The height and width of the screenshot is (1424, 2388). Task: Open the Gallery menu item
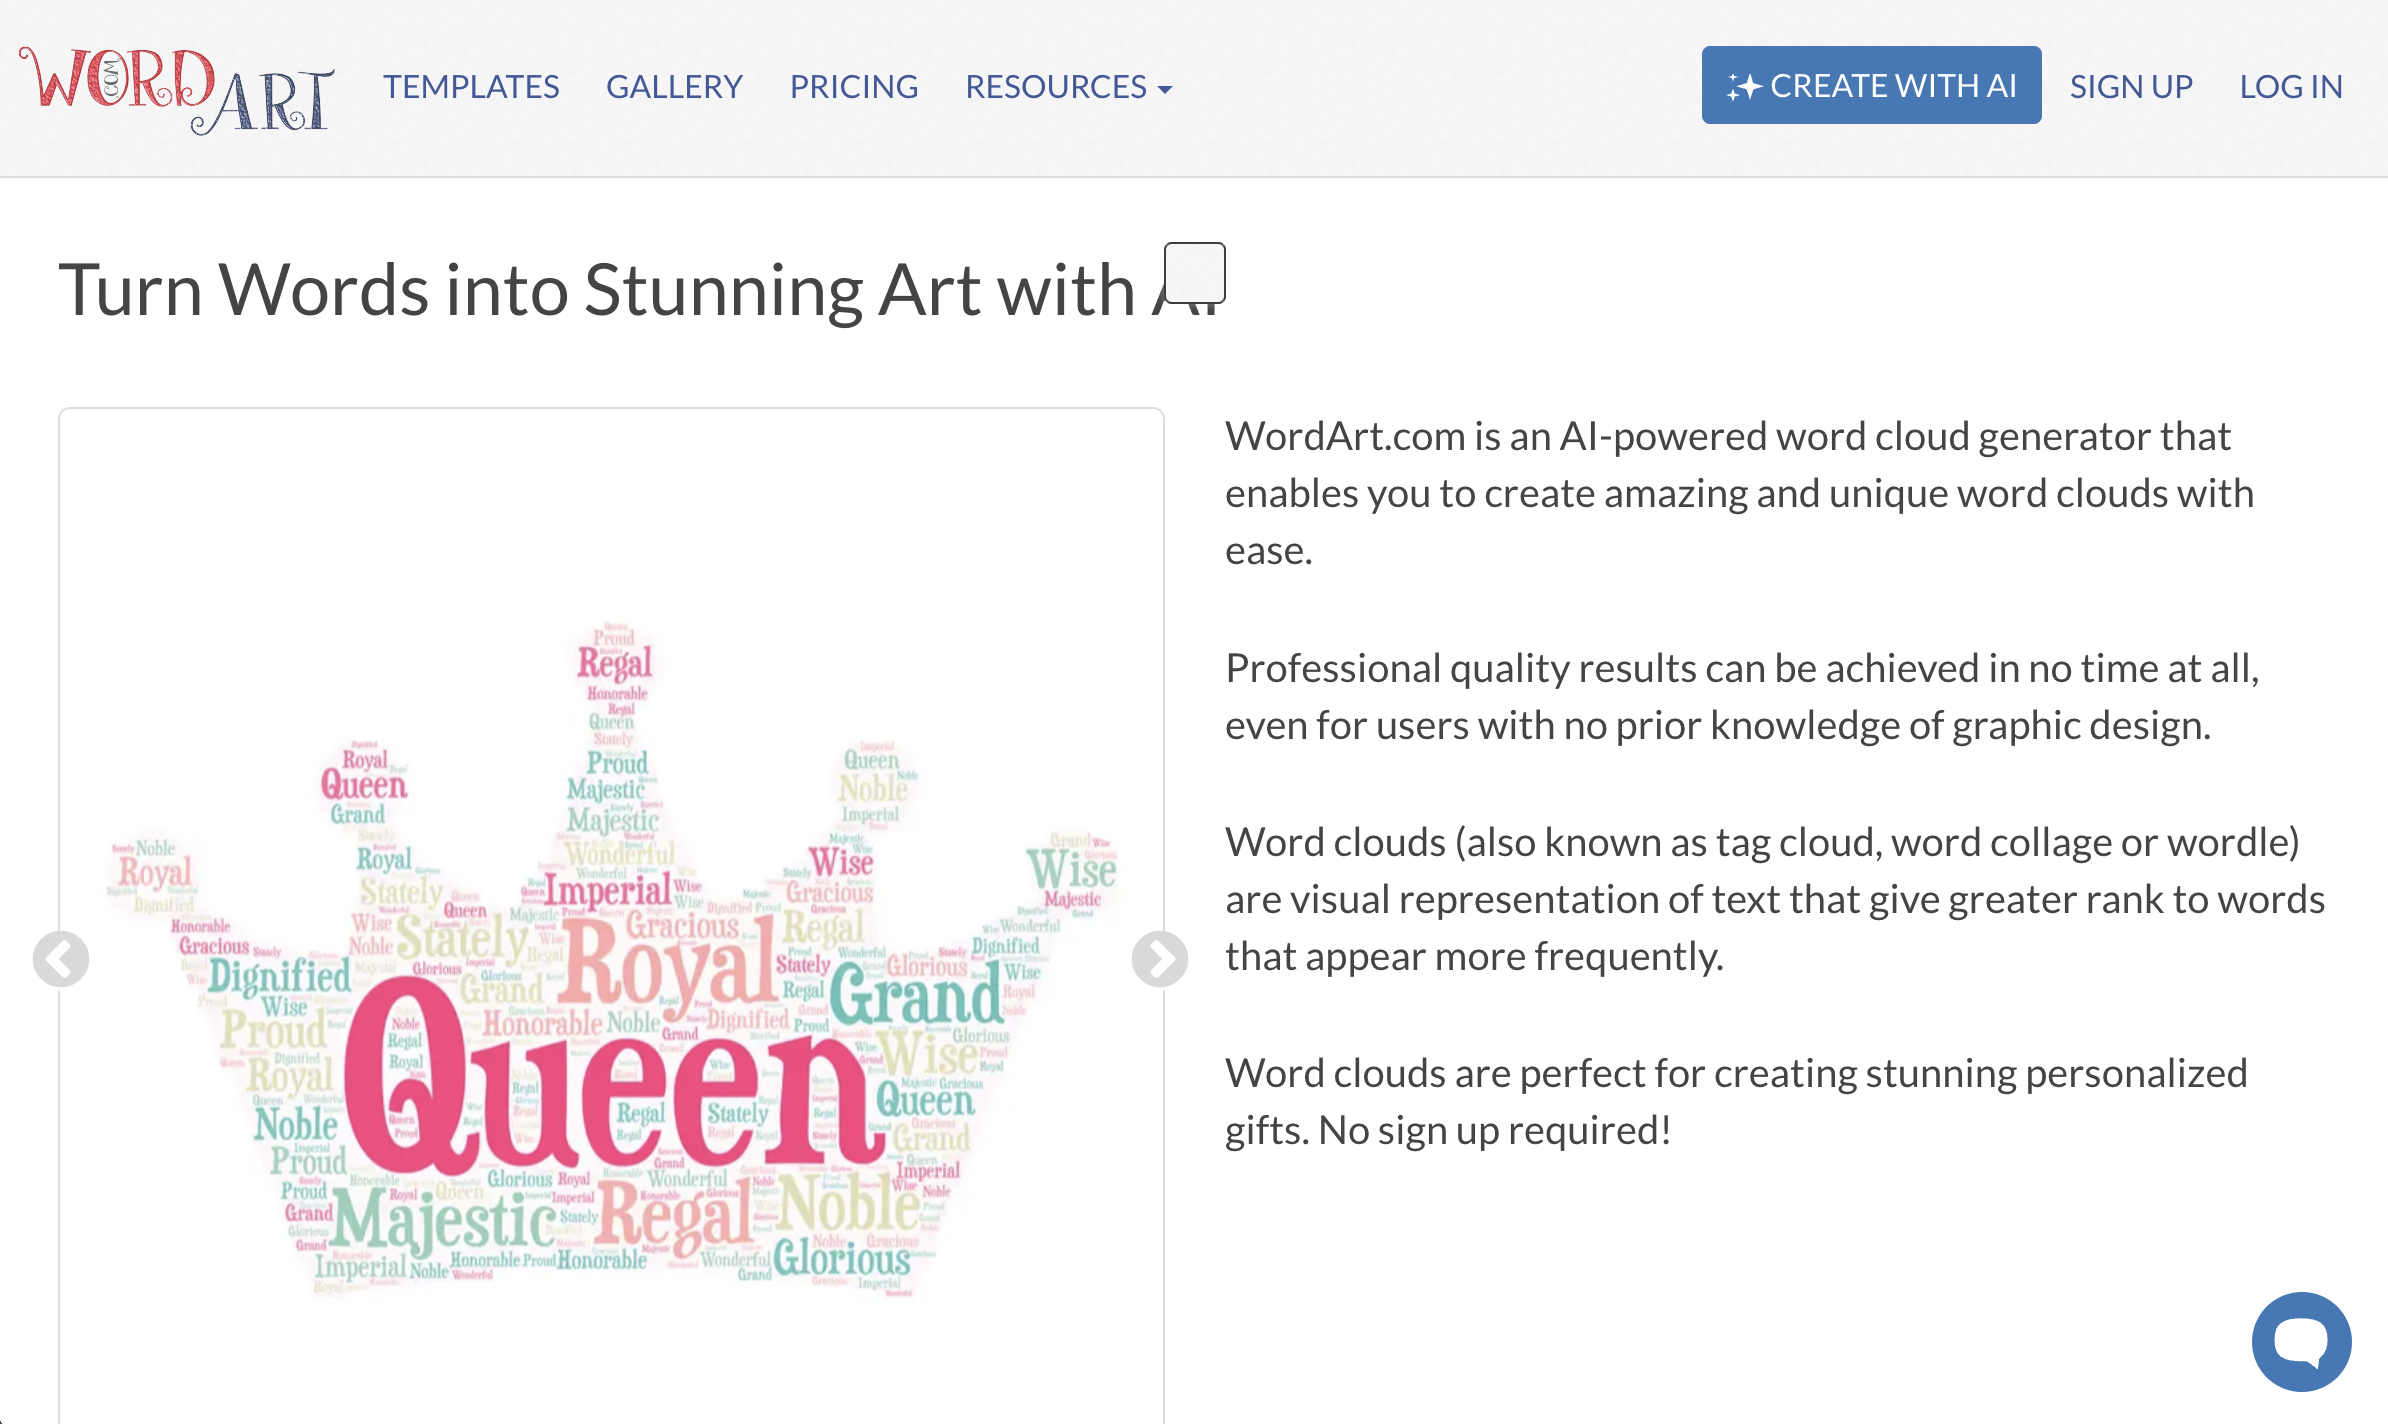click(x=674, y=87)
